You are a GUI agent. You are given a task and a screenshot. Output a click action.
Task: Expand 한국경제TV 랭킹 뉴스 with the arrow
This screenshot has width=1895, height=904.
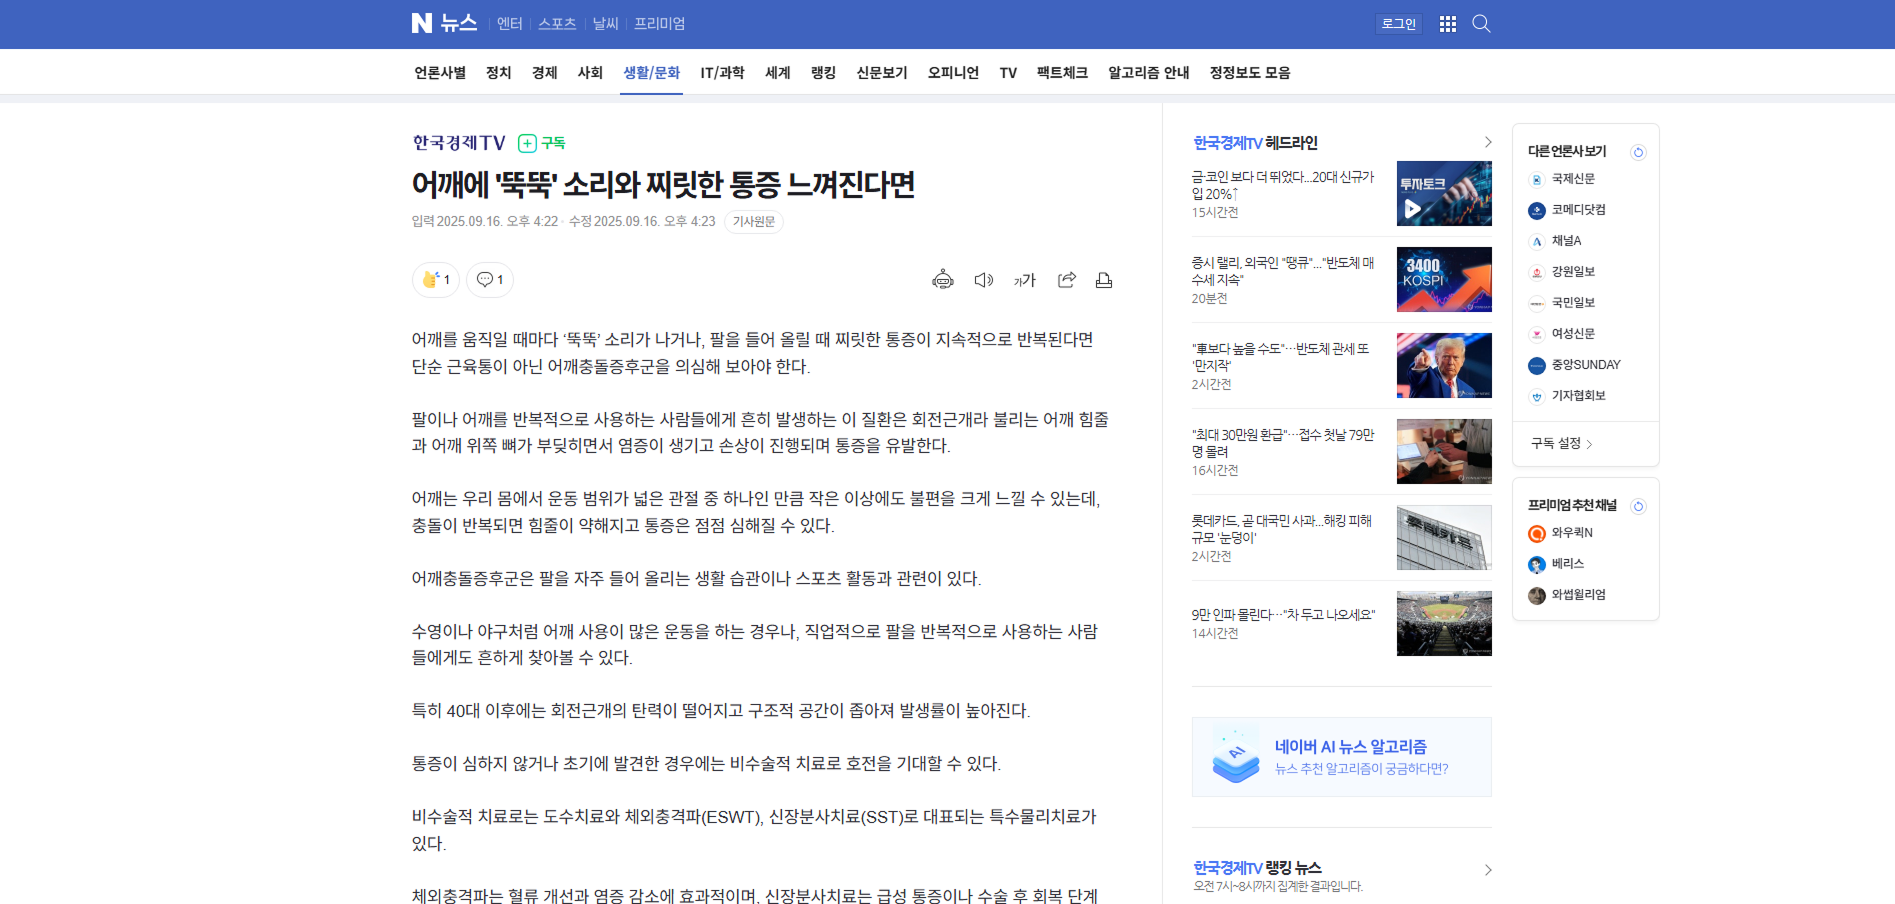click(x=1487, y=870)
